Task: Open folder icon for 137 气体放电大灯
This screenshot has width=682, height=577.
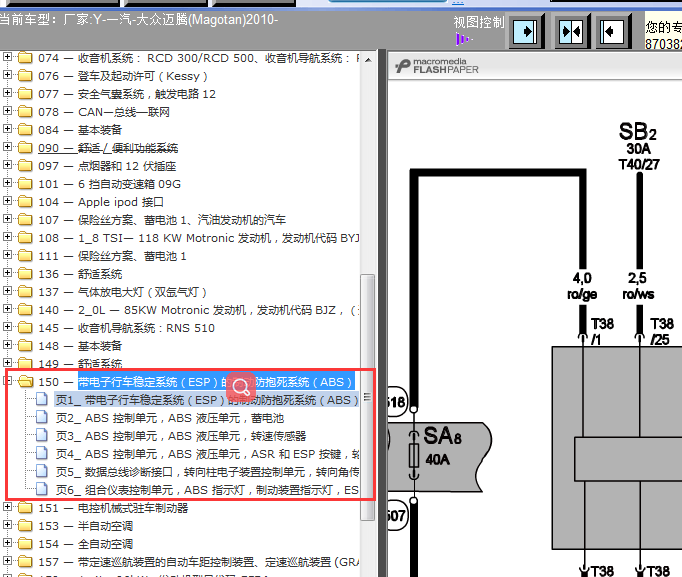Action: 25,292
